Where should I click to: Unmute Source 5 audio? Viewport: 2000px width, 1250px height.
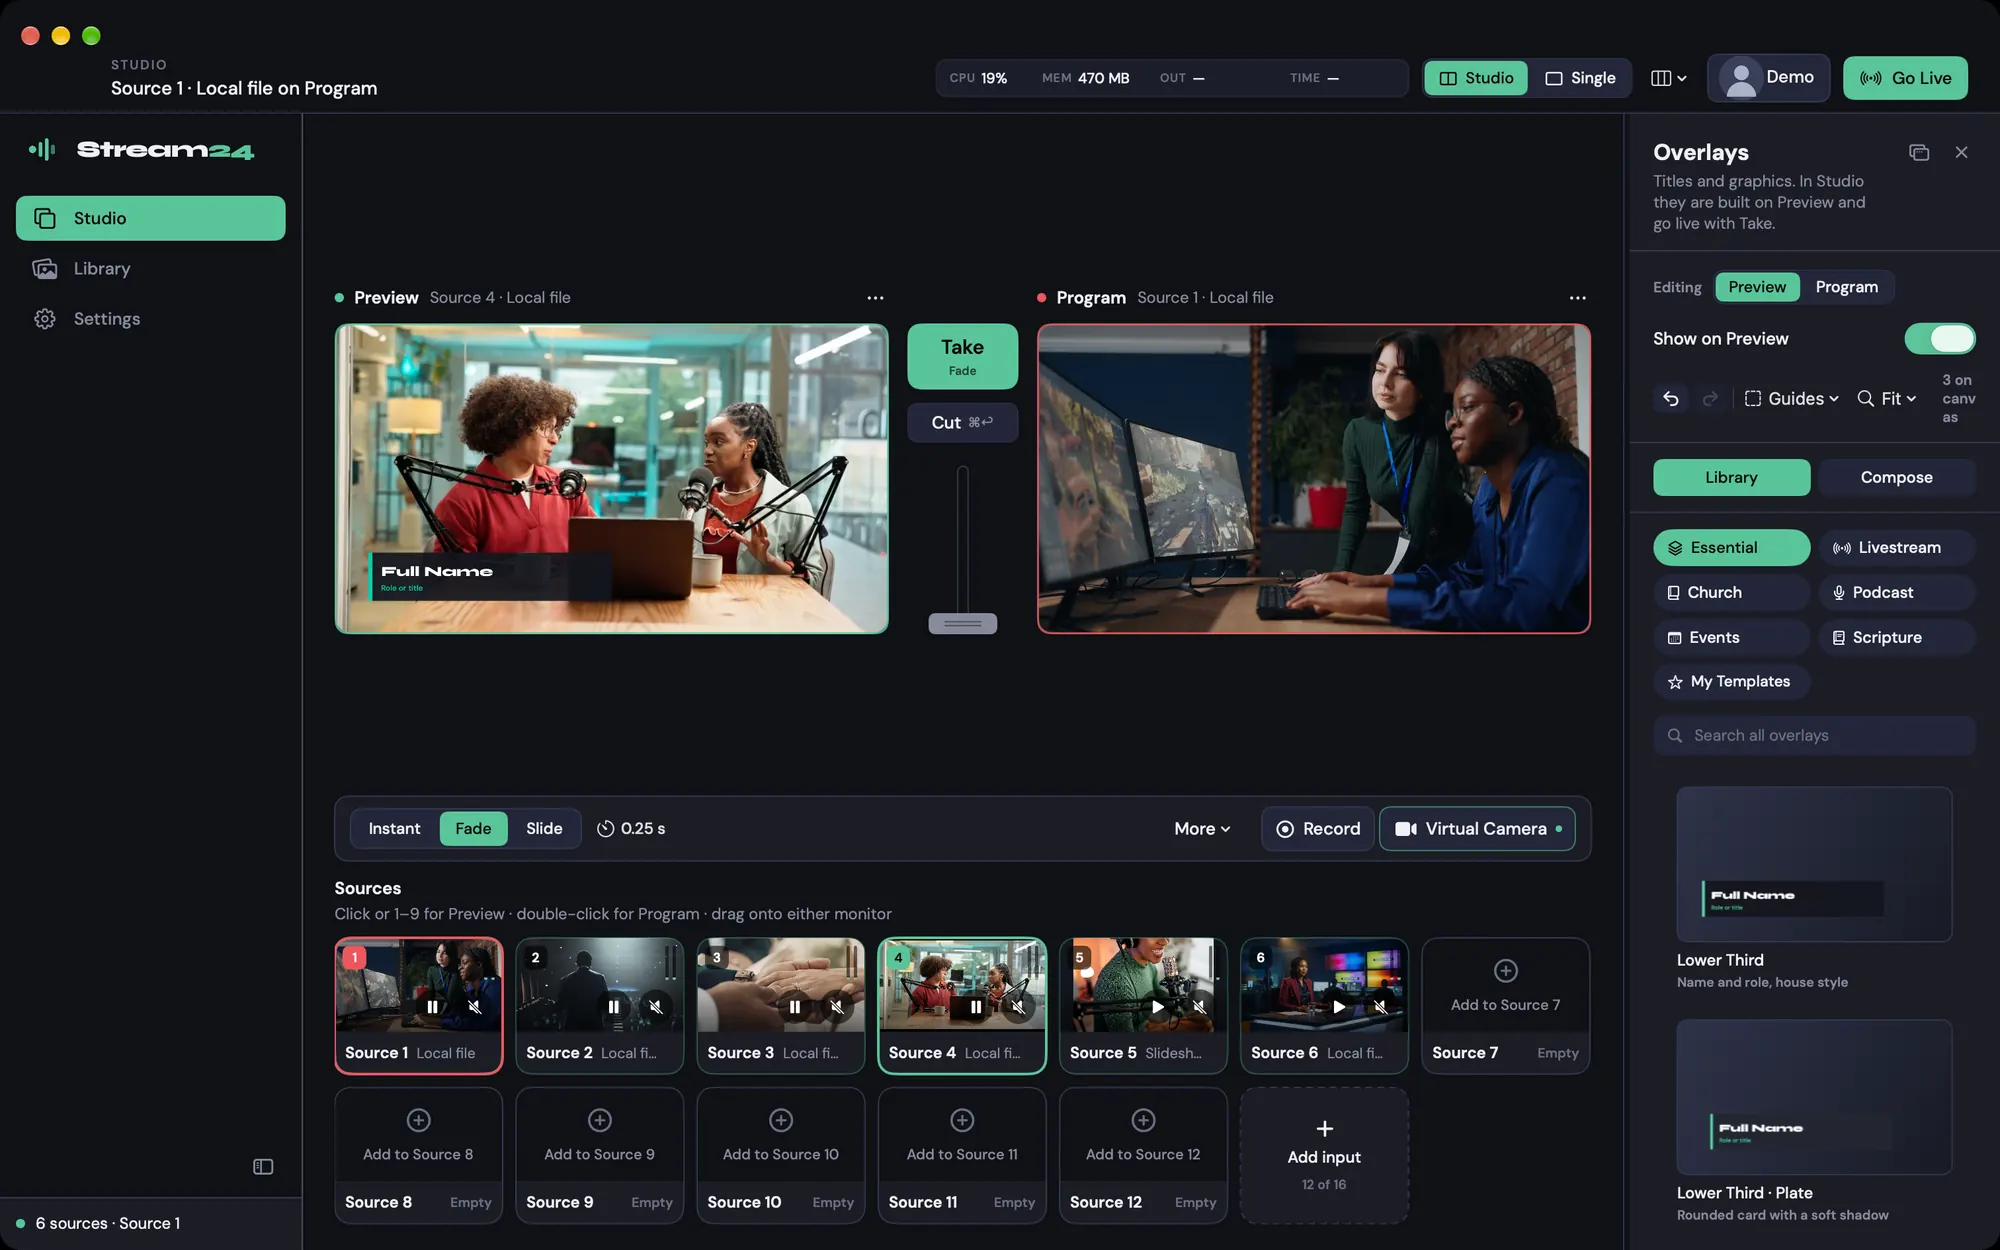point(1199,1007)
